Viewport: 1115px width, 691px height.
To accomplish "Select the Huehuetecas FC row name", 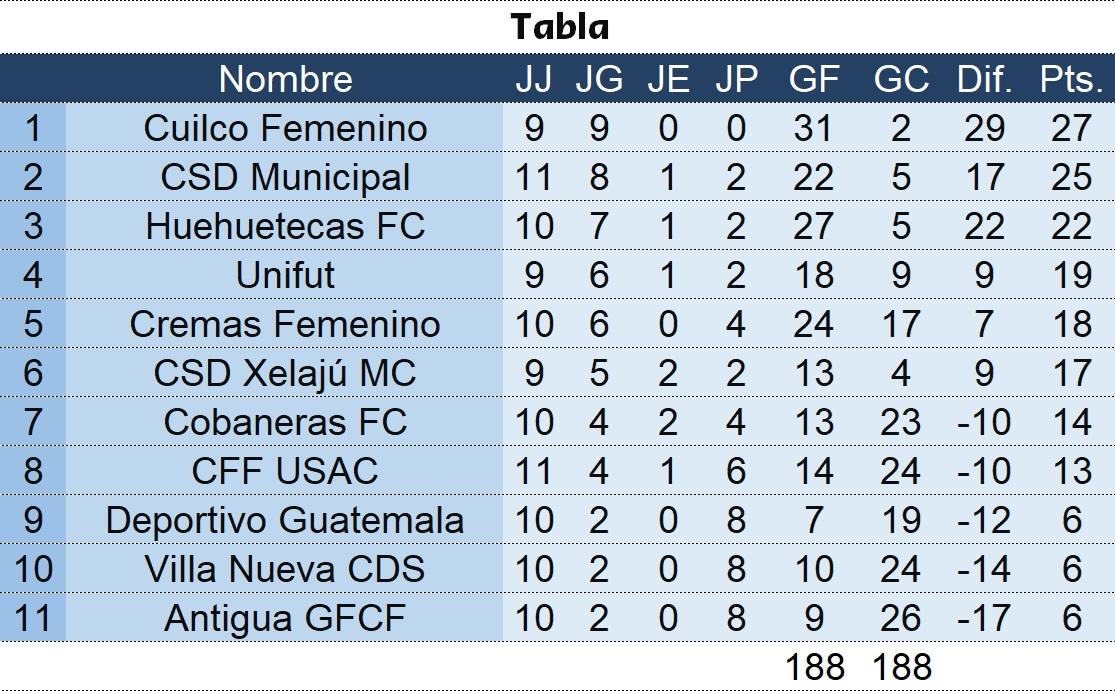I will [285, 226].
